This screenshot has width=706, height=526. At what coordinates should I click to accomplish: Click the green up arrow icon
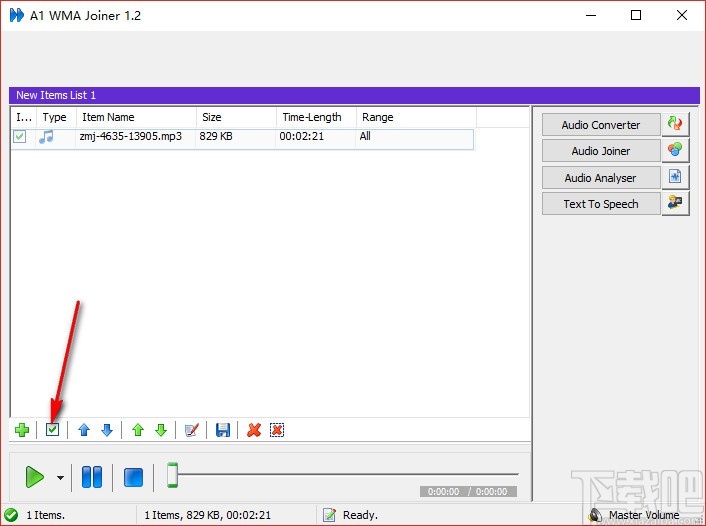pos(138,430)
